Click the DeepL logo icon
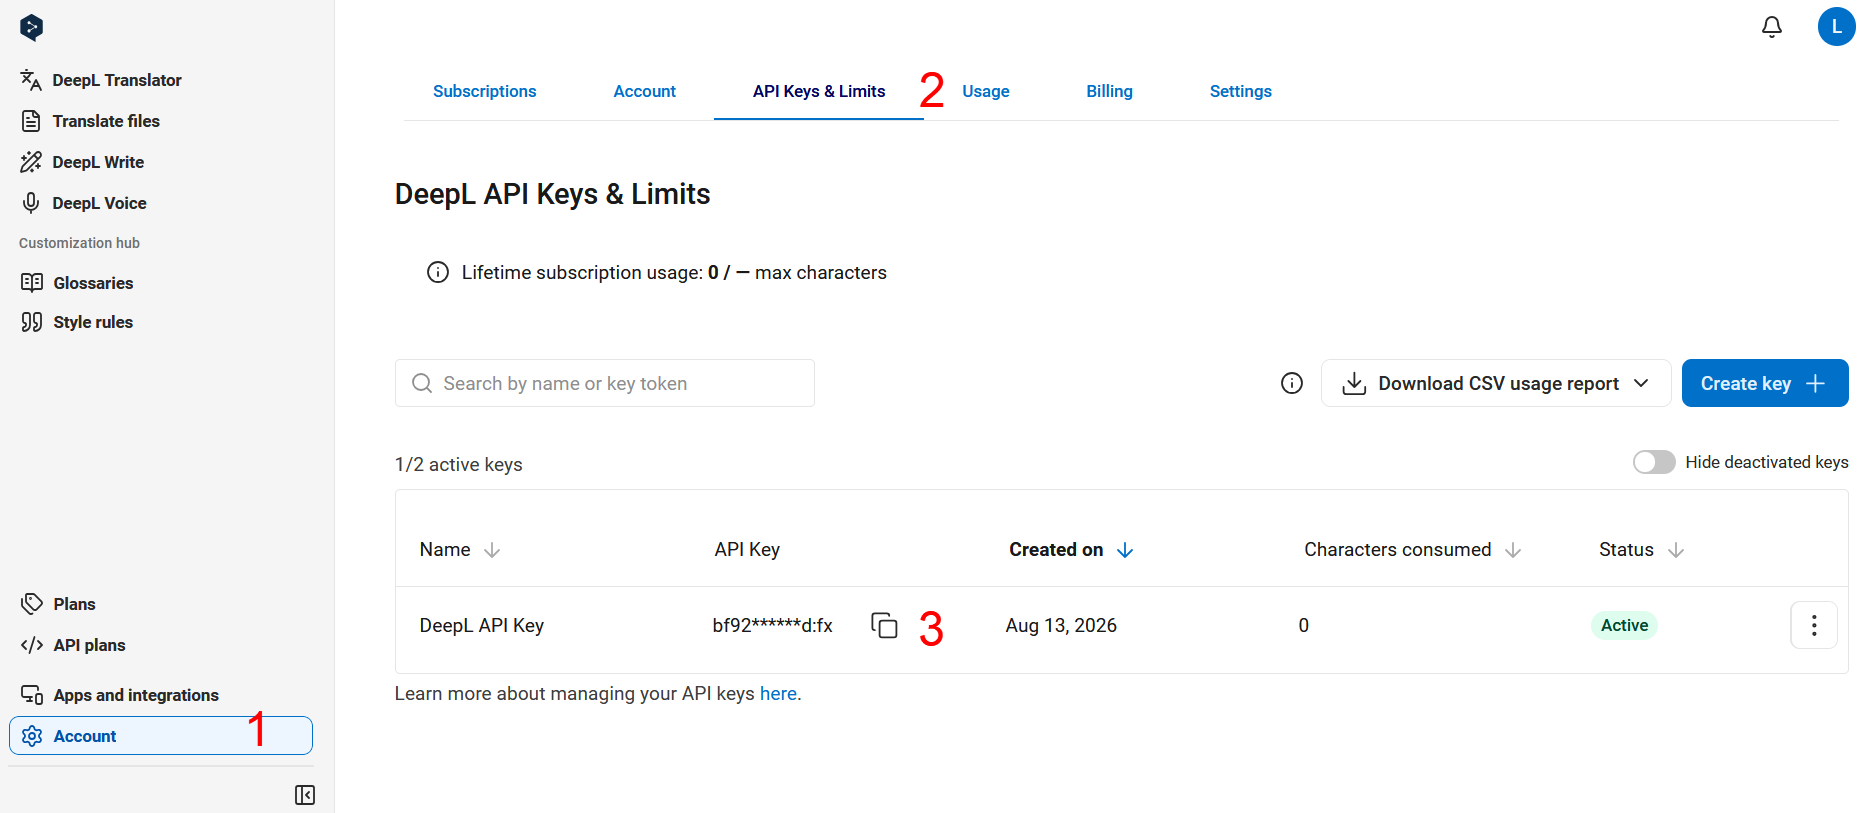Screen dimensions: 1869x813 (x=31, y=27)
